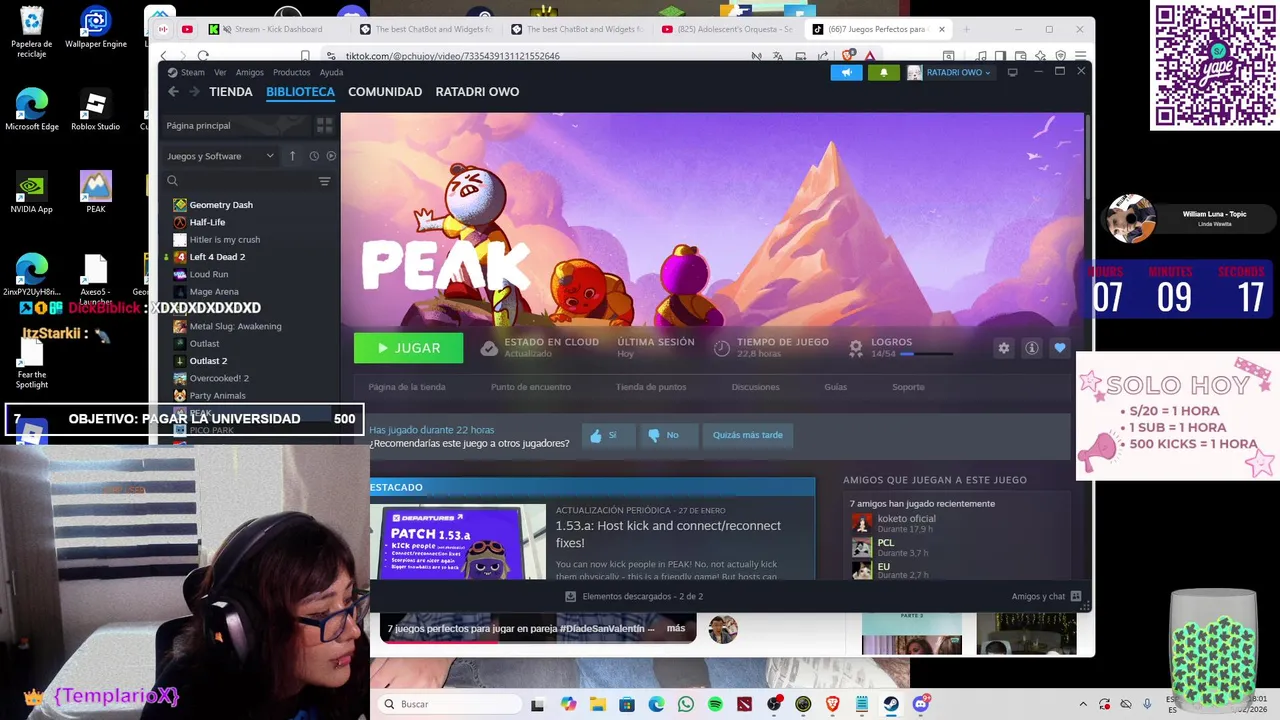
Task: Open Roblox Studio desktop icon
Action: (96, 110)
